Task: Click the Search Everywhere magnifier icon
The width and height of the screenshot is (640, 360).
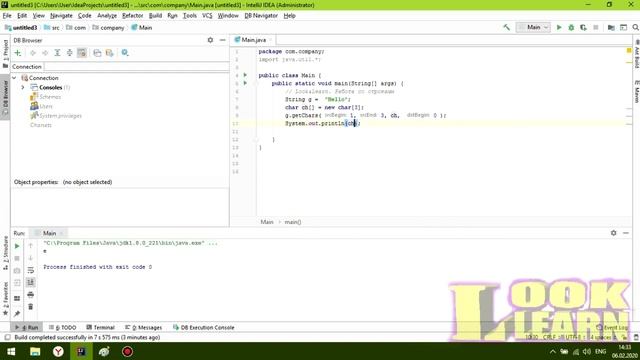Action: [636, 27]
